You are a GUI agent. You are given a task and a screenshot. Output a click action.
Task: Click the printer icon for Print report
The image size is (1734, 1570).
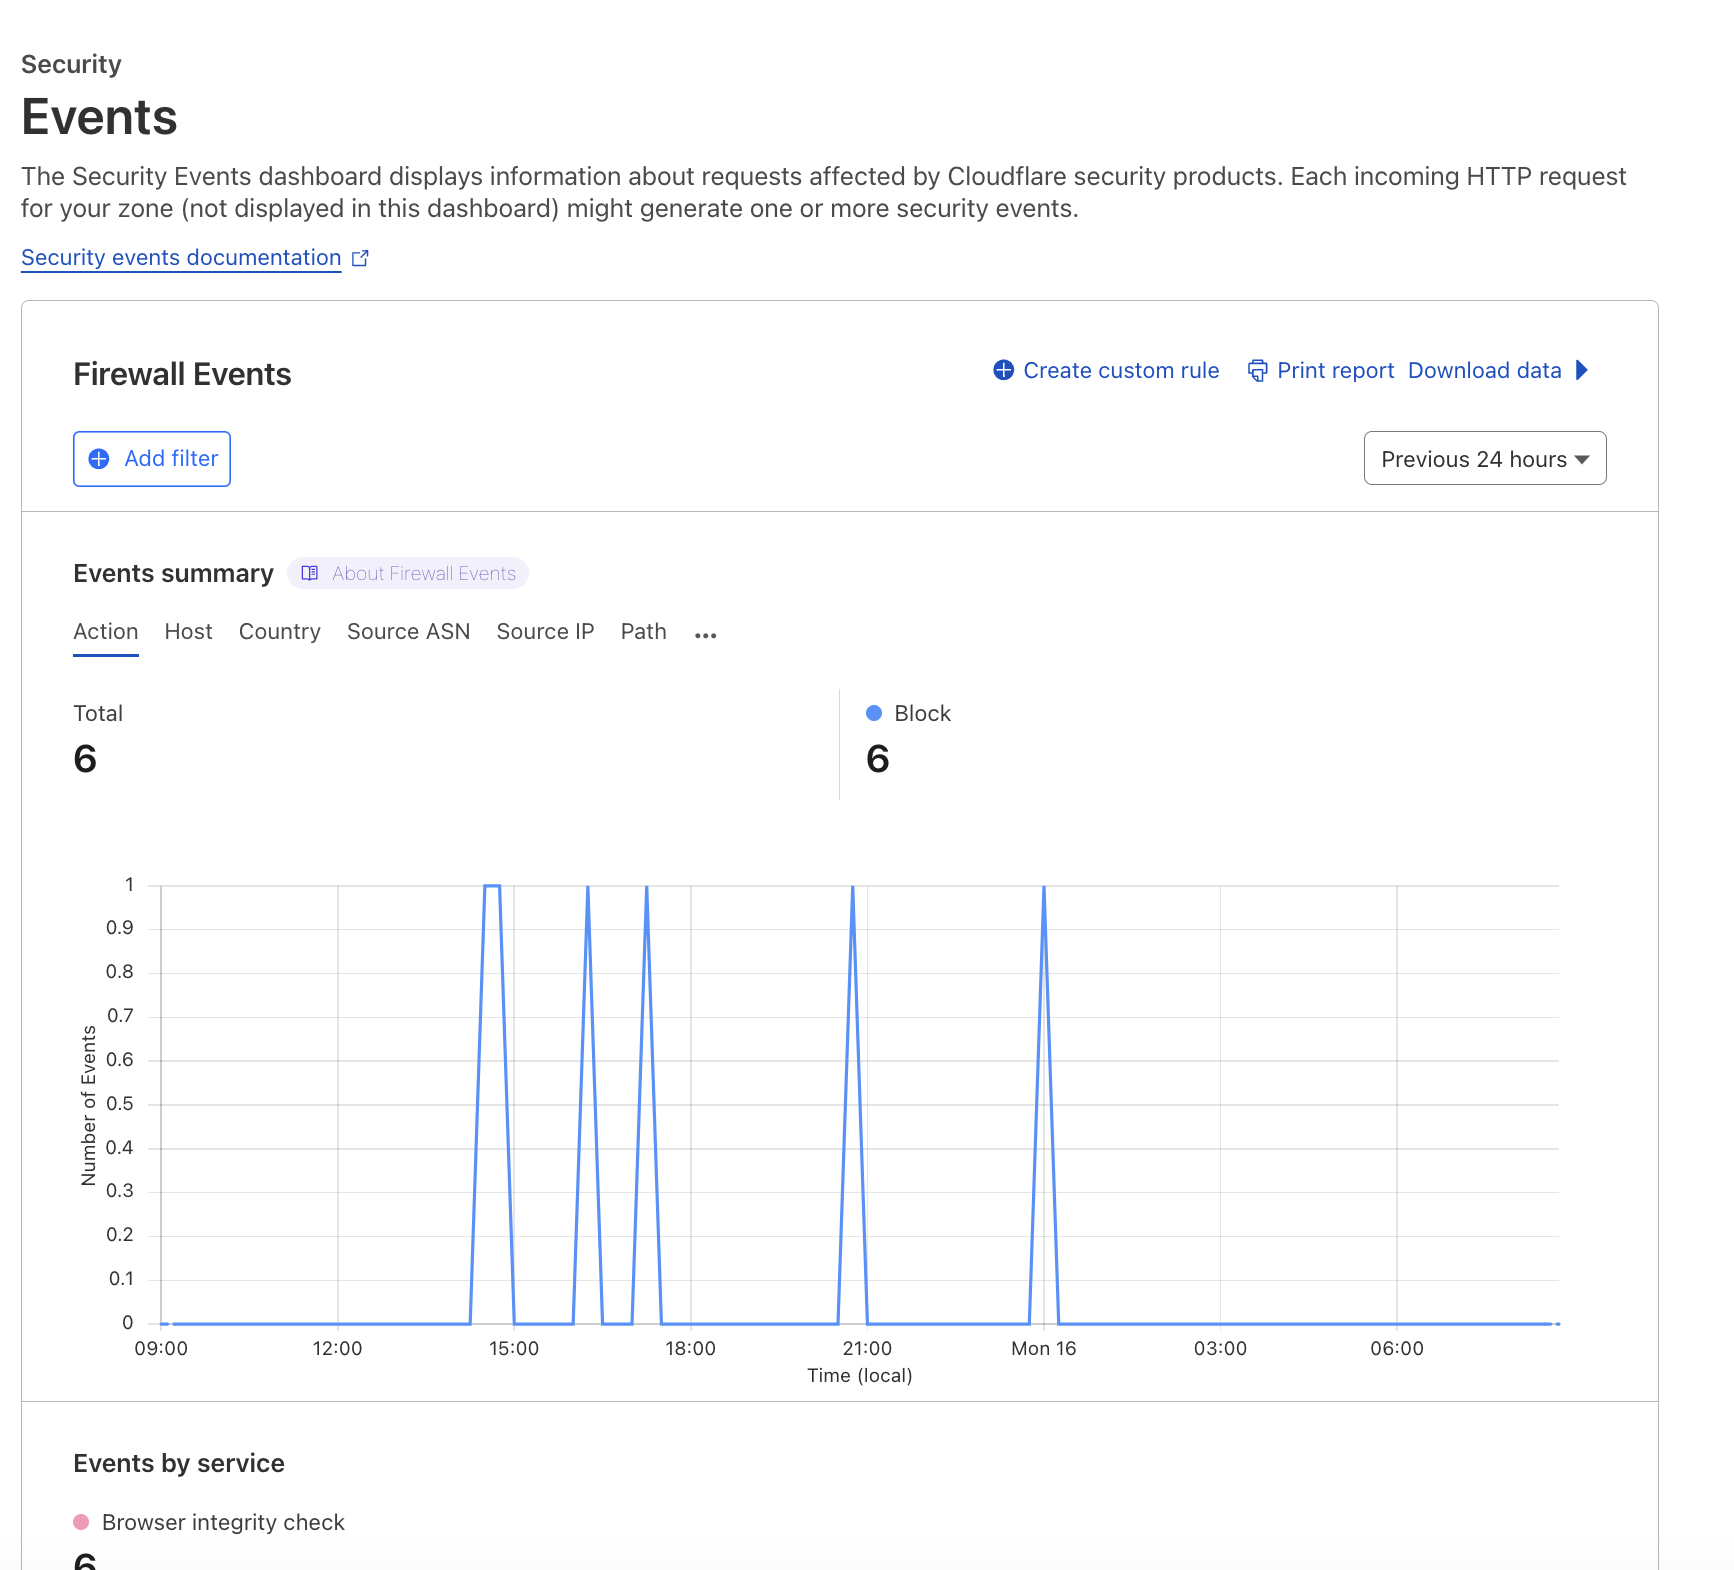1257,370
